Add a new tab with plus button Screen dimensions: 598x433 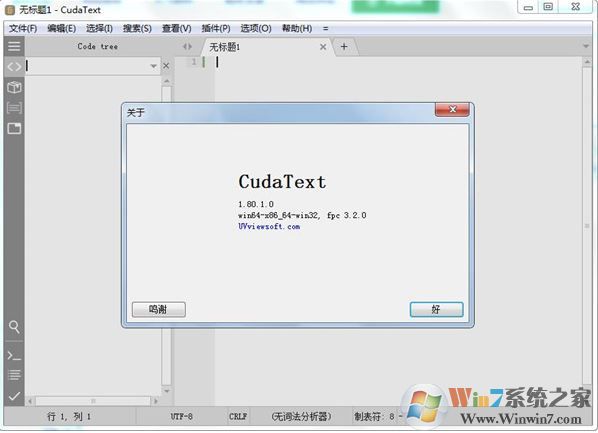click(344, 47)
